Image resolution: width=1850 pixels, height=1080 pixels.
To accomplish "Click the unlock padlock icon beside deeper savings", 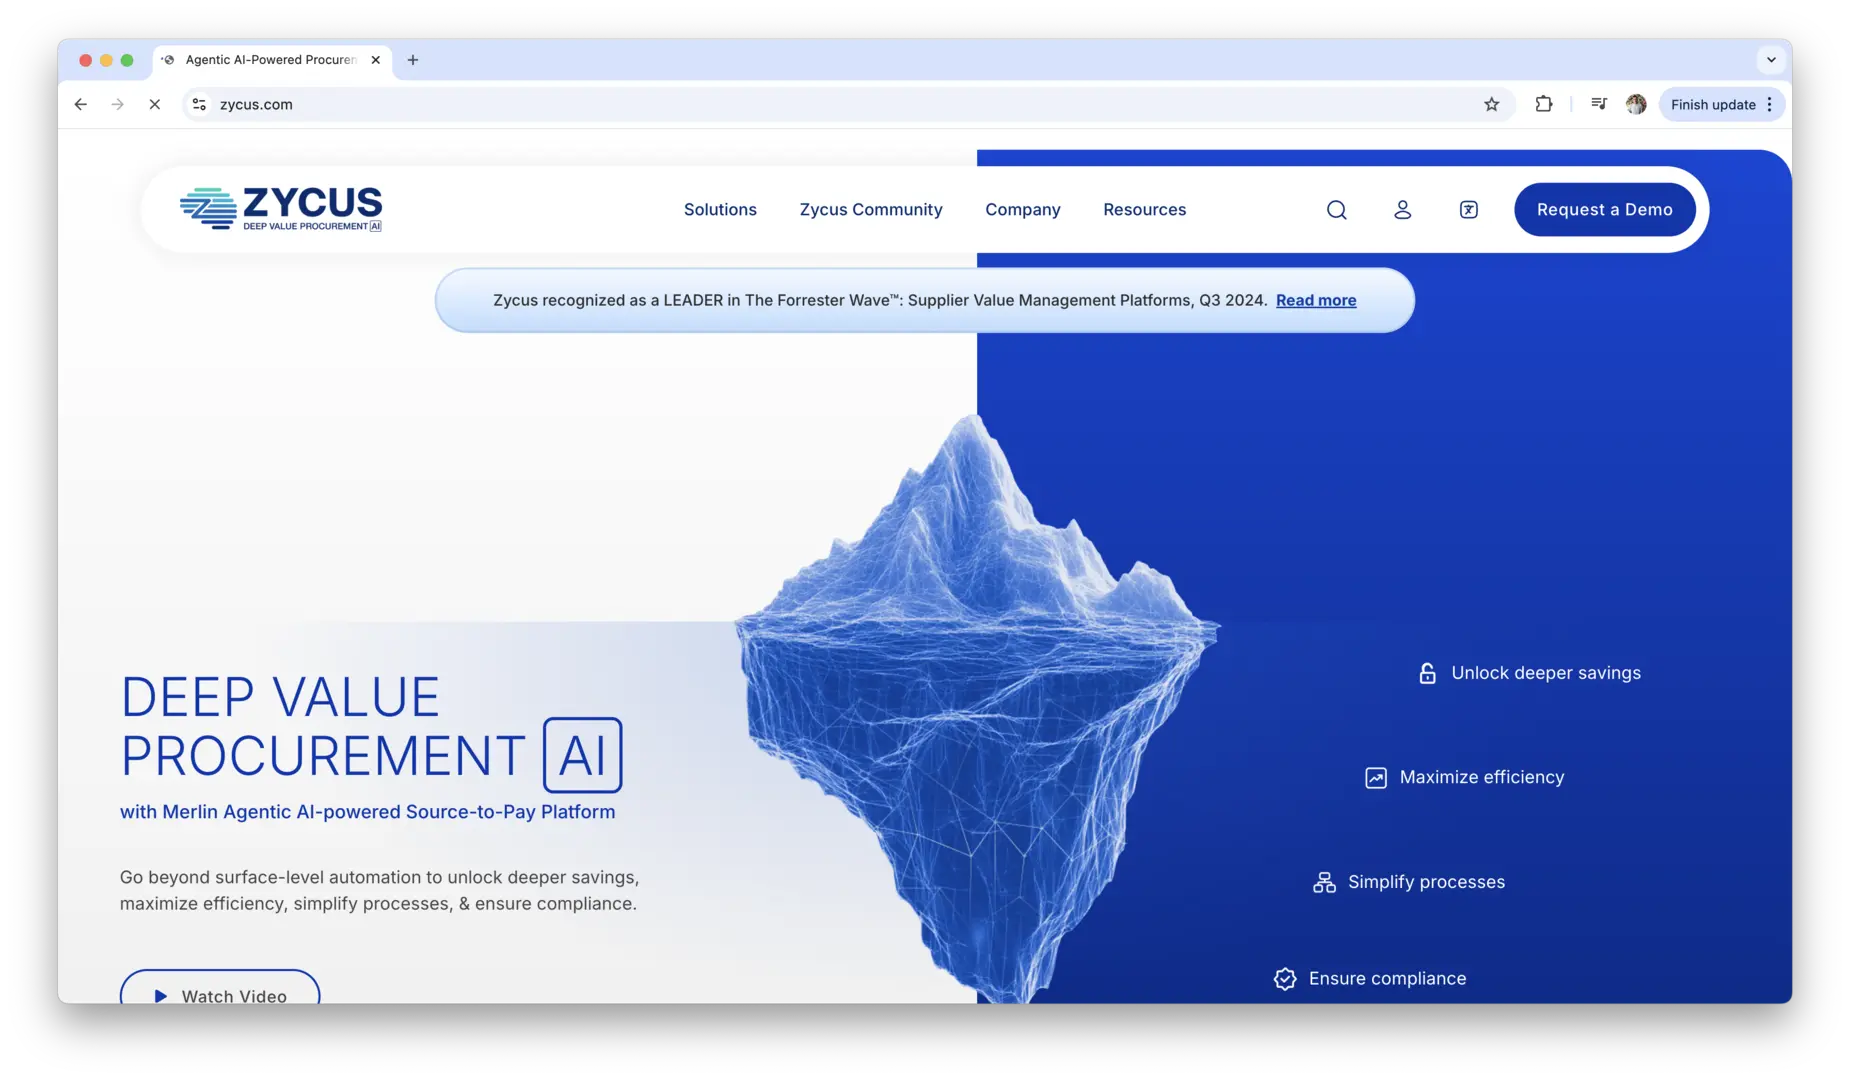I will [x=1427, y=674].
